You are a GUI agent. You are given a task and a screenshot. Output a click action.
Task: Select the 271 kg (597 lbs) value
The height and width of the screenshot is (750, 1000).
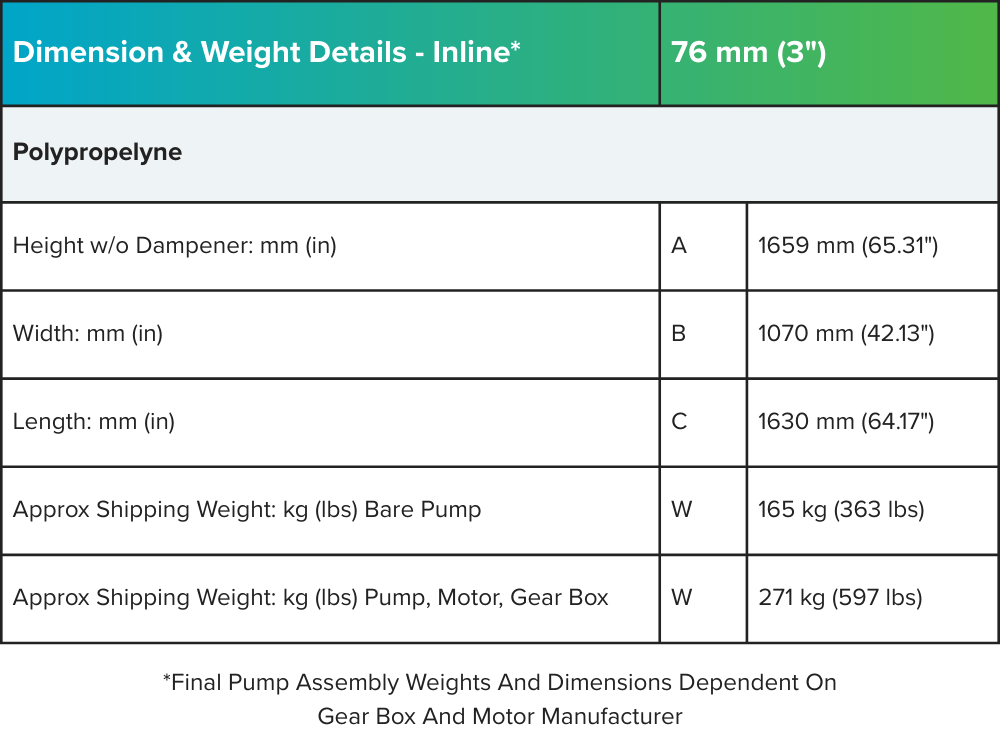(x=840, y=598)
